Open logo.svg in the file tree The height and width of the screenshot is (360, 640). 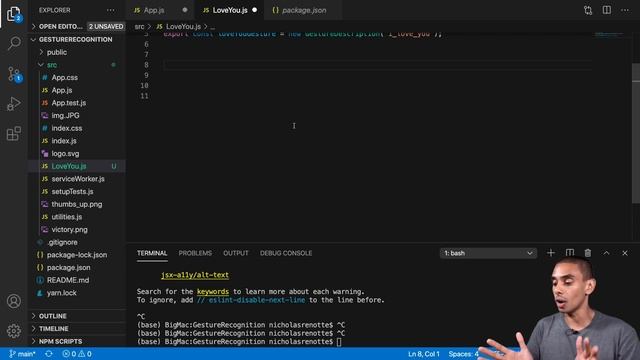65,153
